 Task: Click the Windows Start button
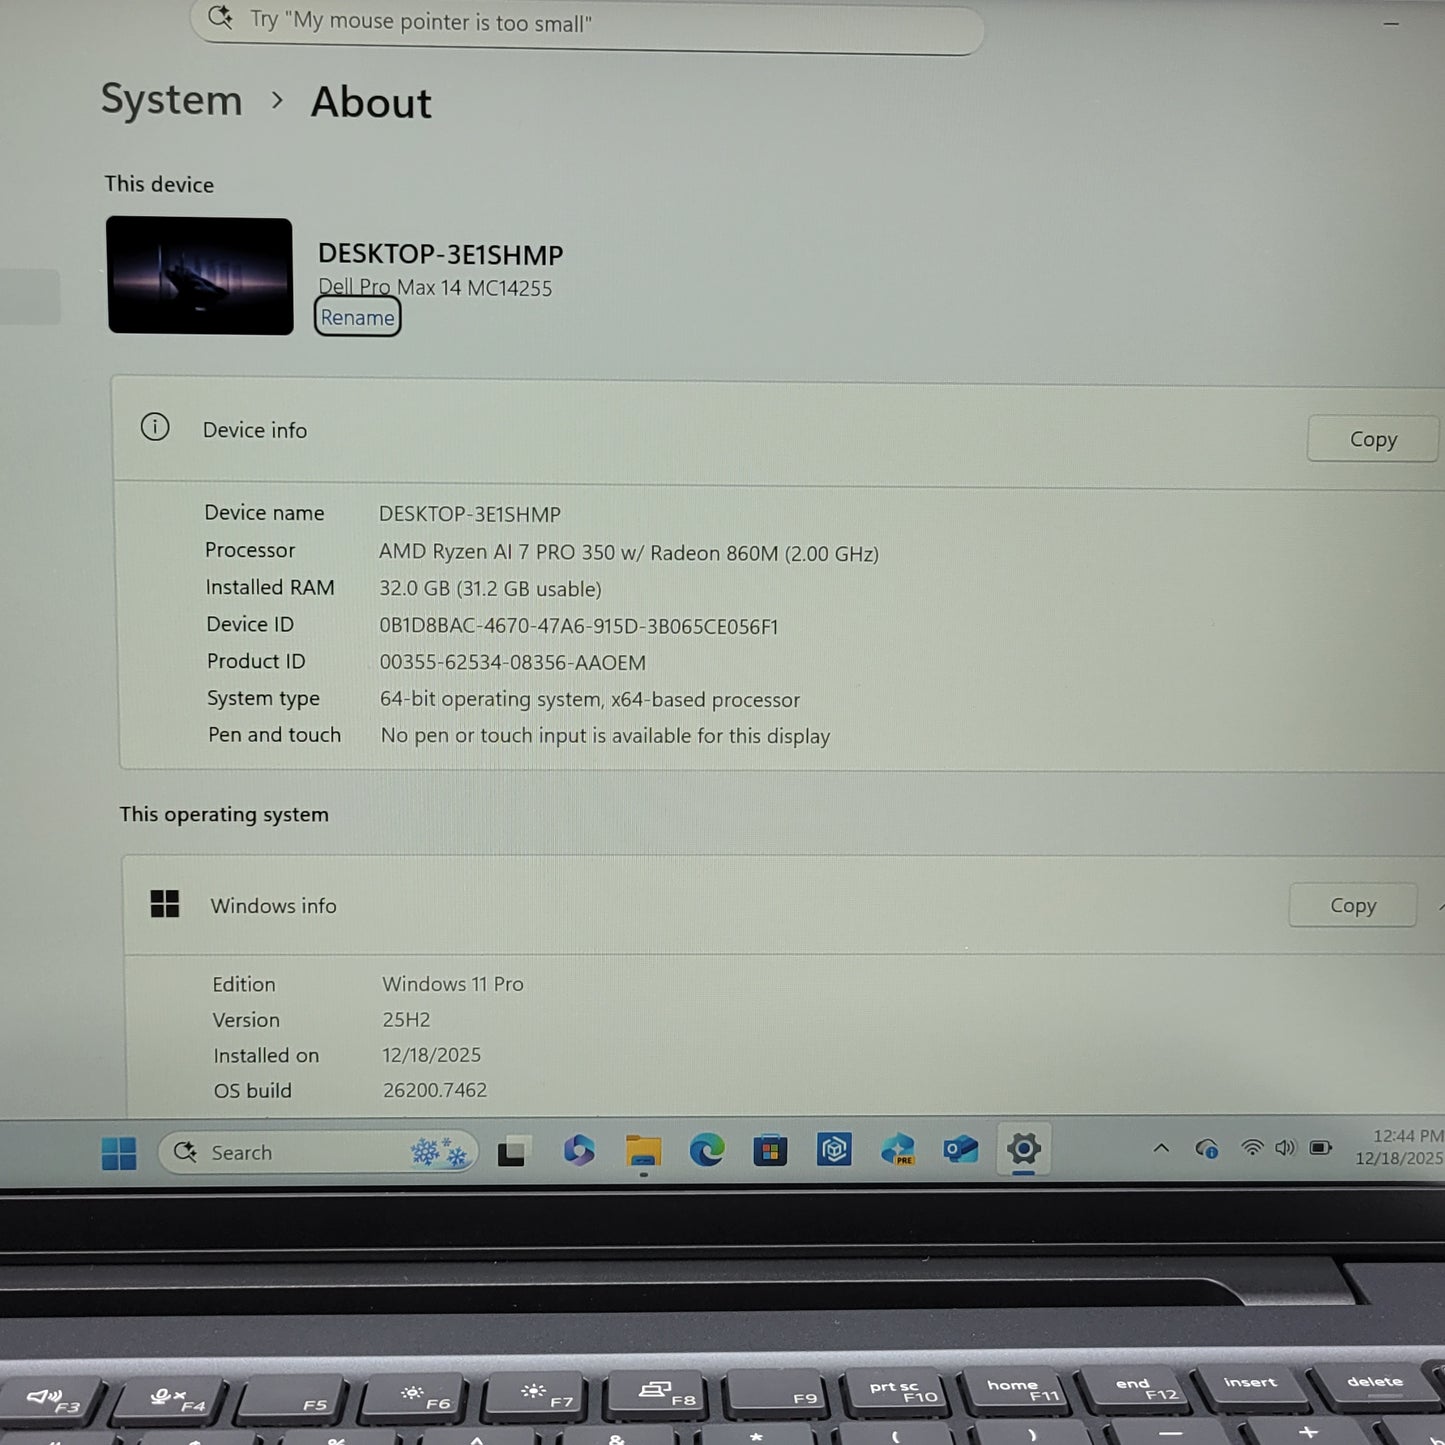pyautogui.click(x=119, y=1152)
